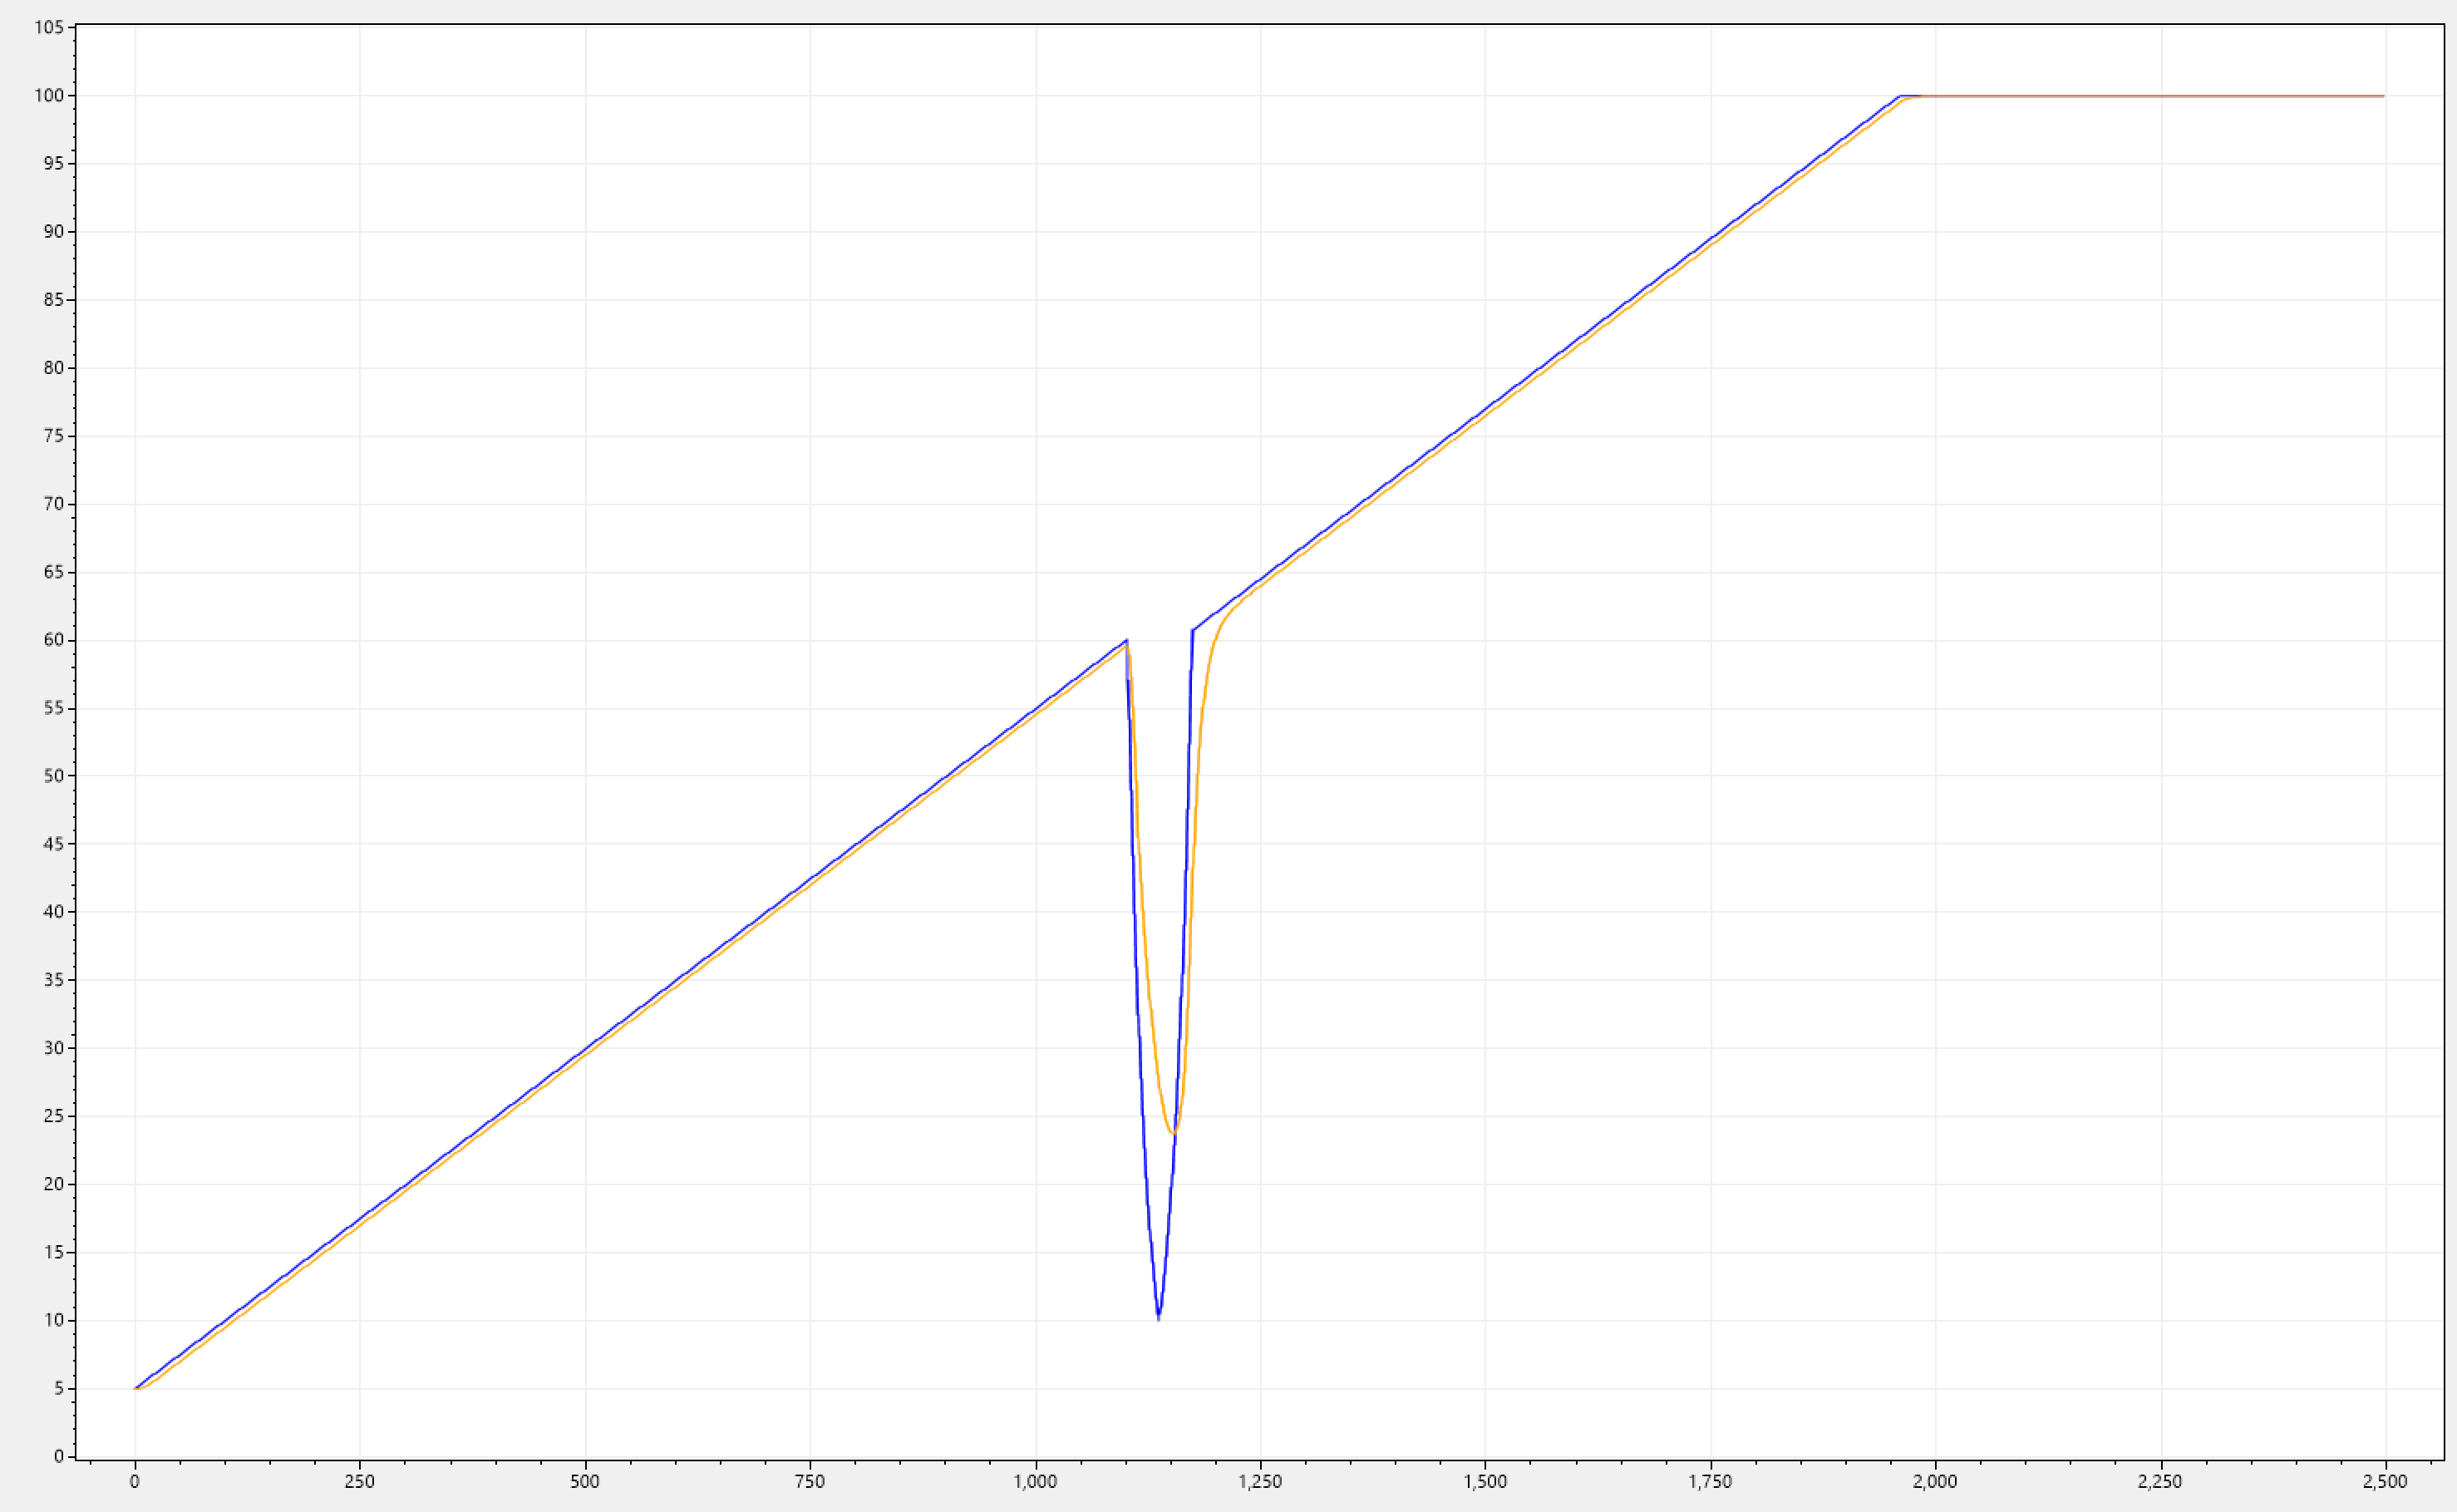Click the x-axis tick label 750
This screenshot has width=2457, height=1512.
[809, 1481]
